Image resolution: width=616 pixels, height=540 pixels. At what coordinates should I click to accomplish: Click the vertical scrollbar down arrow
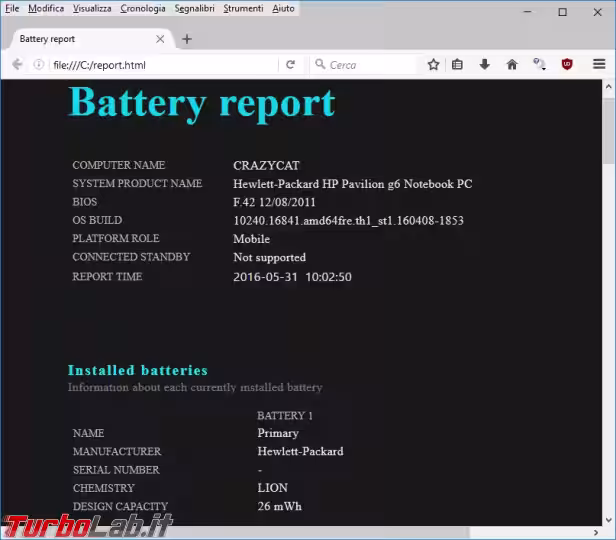(x=608, y=531)
